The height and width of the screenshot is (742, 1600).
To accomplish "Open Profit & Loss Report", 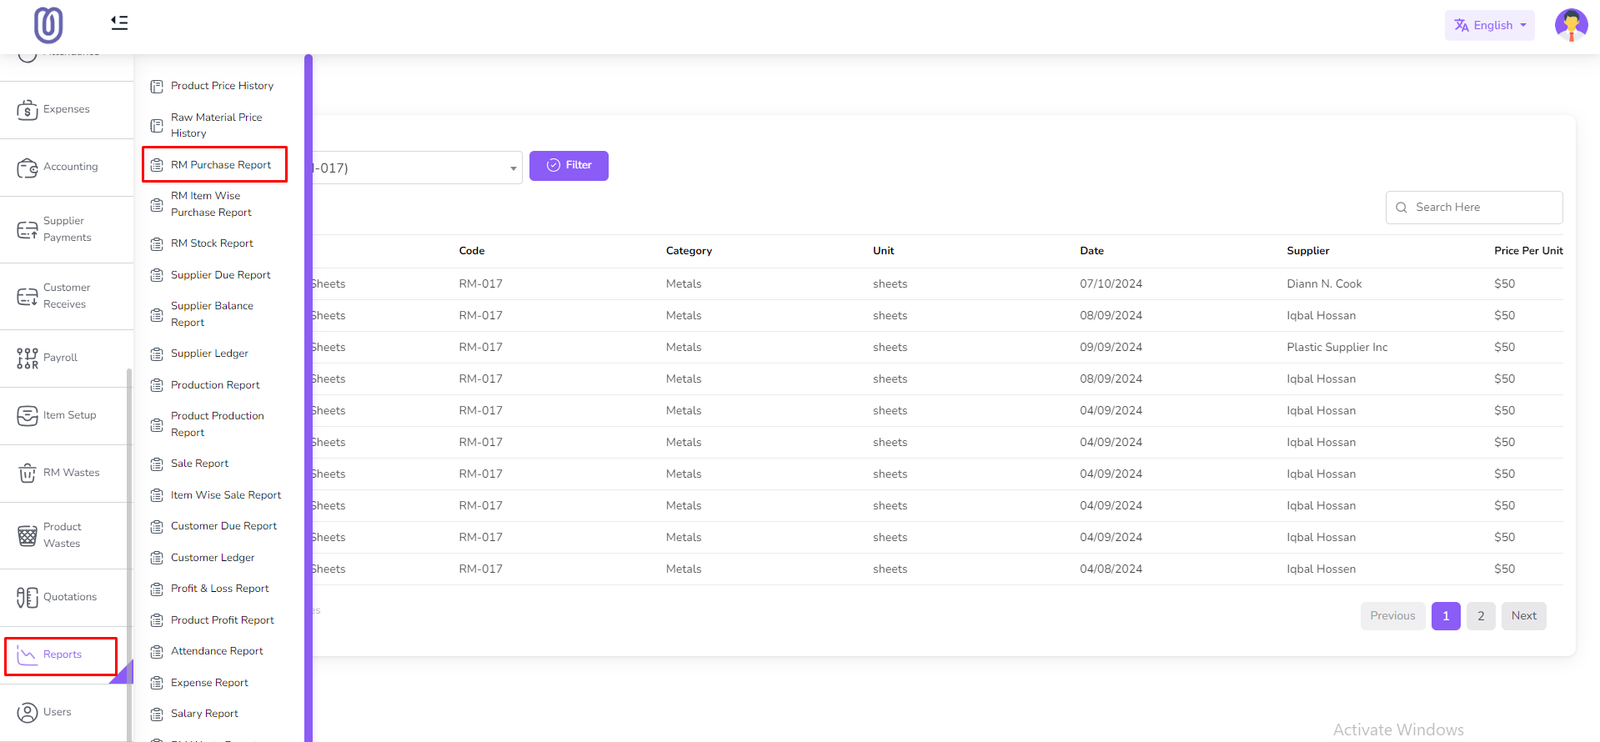I will pyautogui.click(x=219, y=589).
